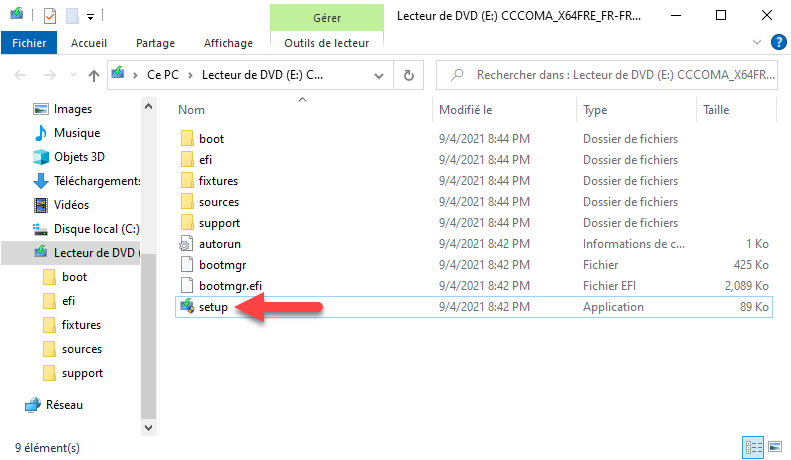Select the fixtures folder in file list
This screenshot has width=791, height=460.
pos(218,181)
